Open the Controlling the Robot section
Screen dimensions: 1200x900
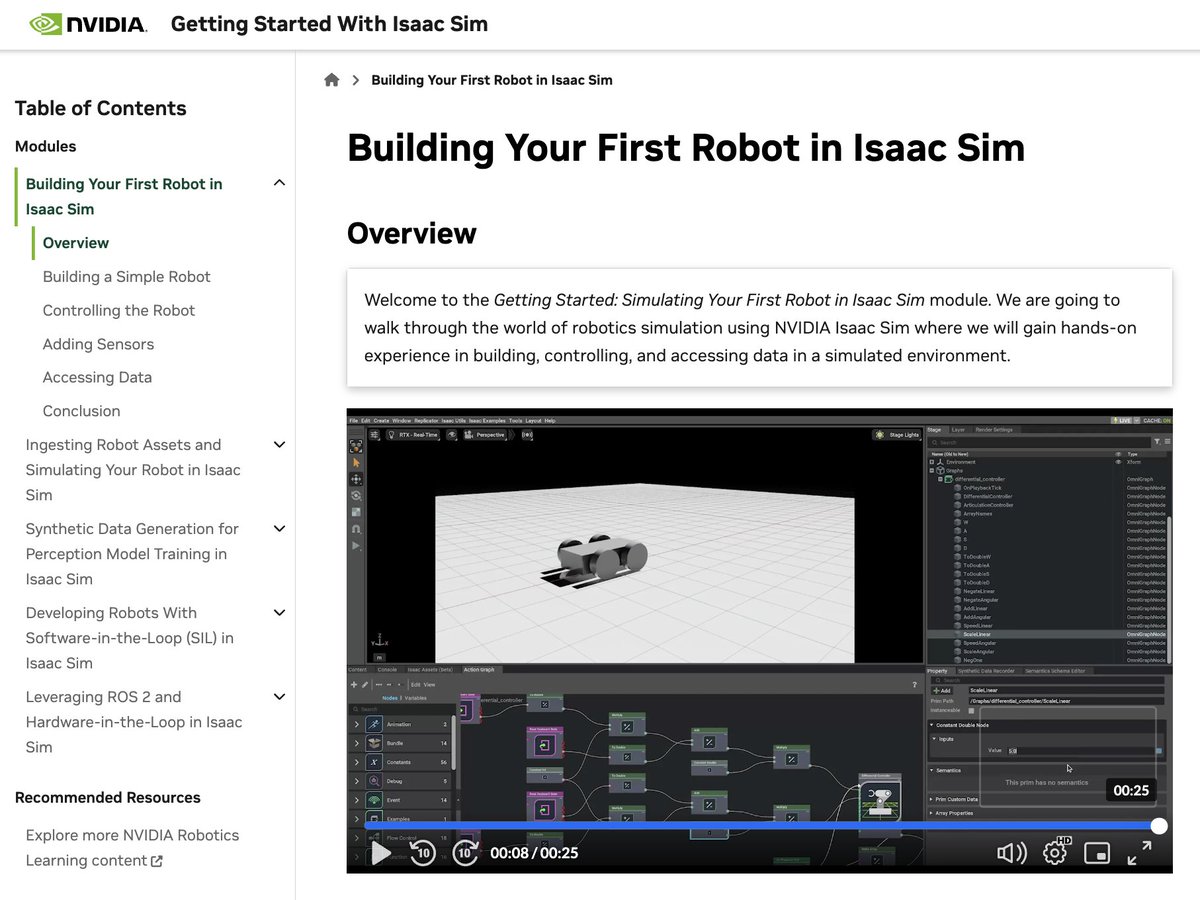119,311
